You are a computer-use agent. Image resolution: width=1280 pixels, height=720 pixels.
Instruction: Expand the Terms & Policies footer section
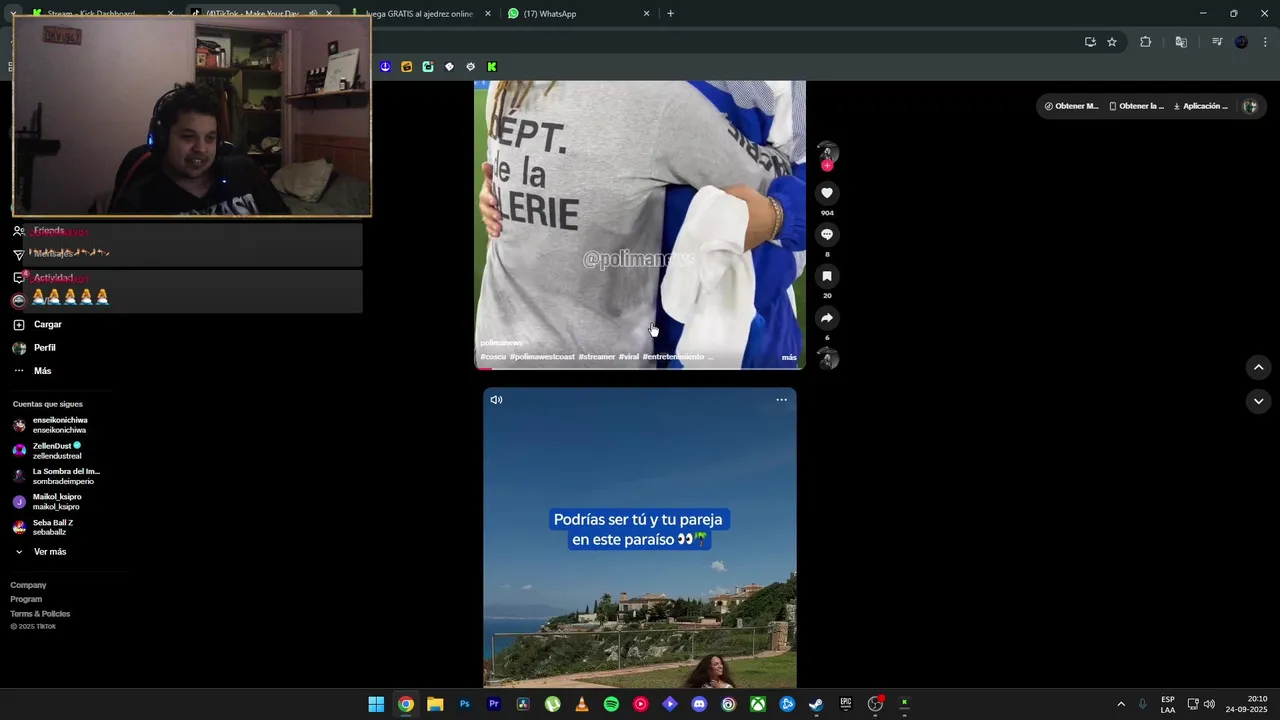(40, 614)
